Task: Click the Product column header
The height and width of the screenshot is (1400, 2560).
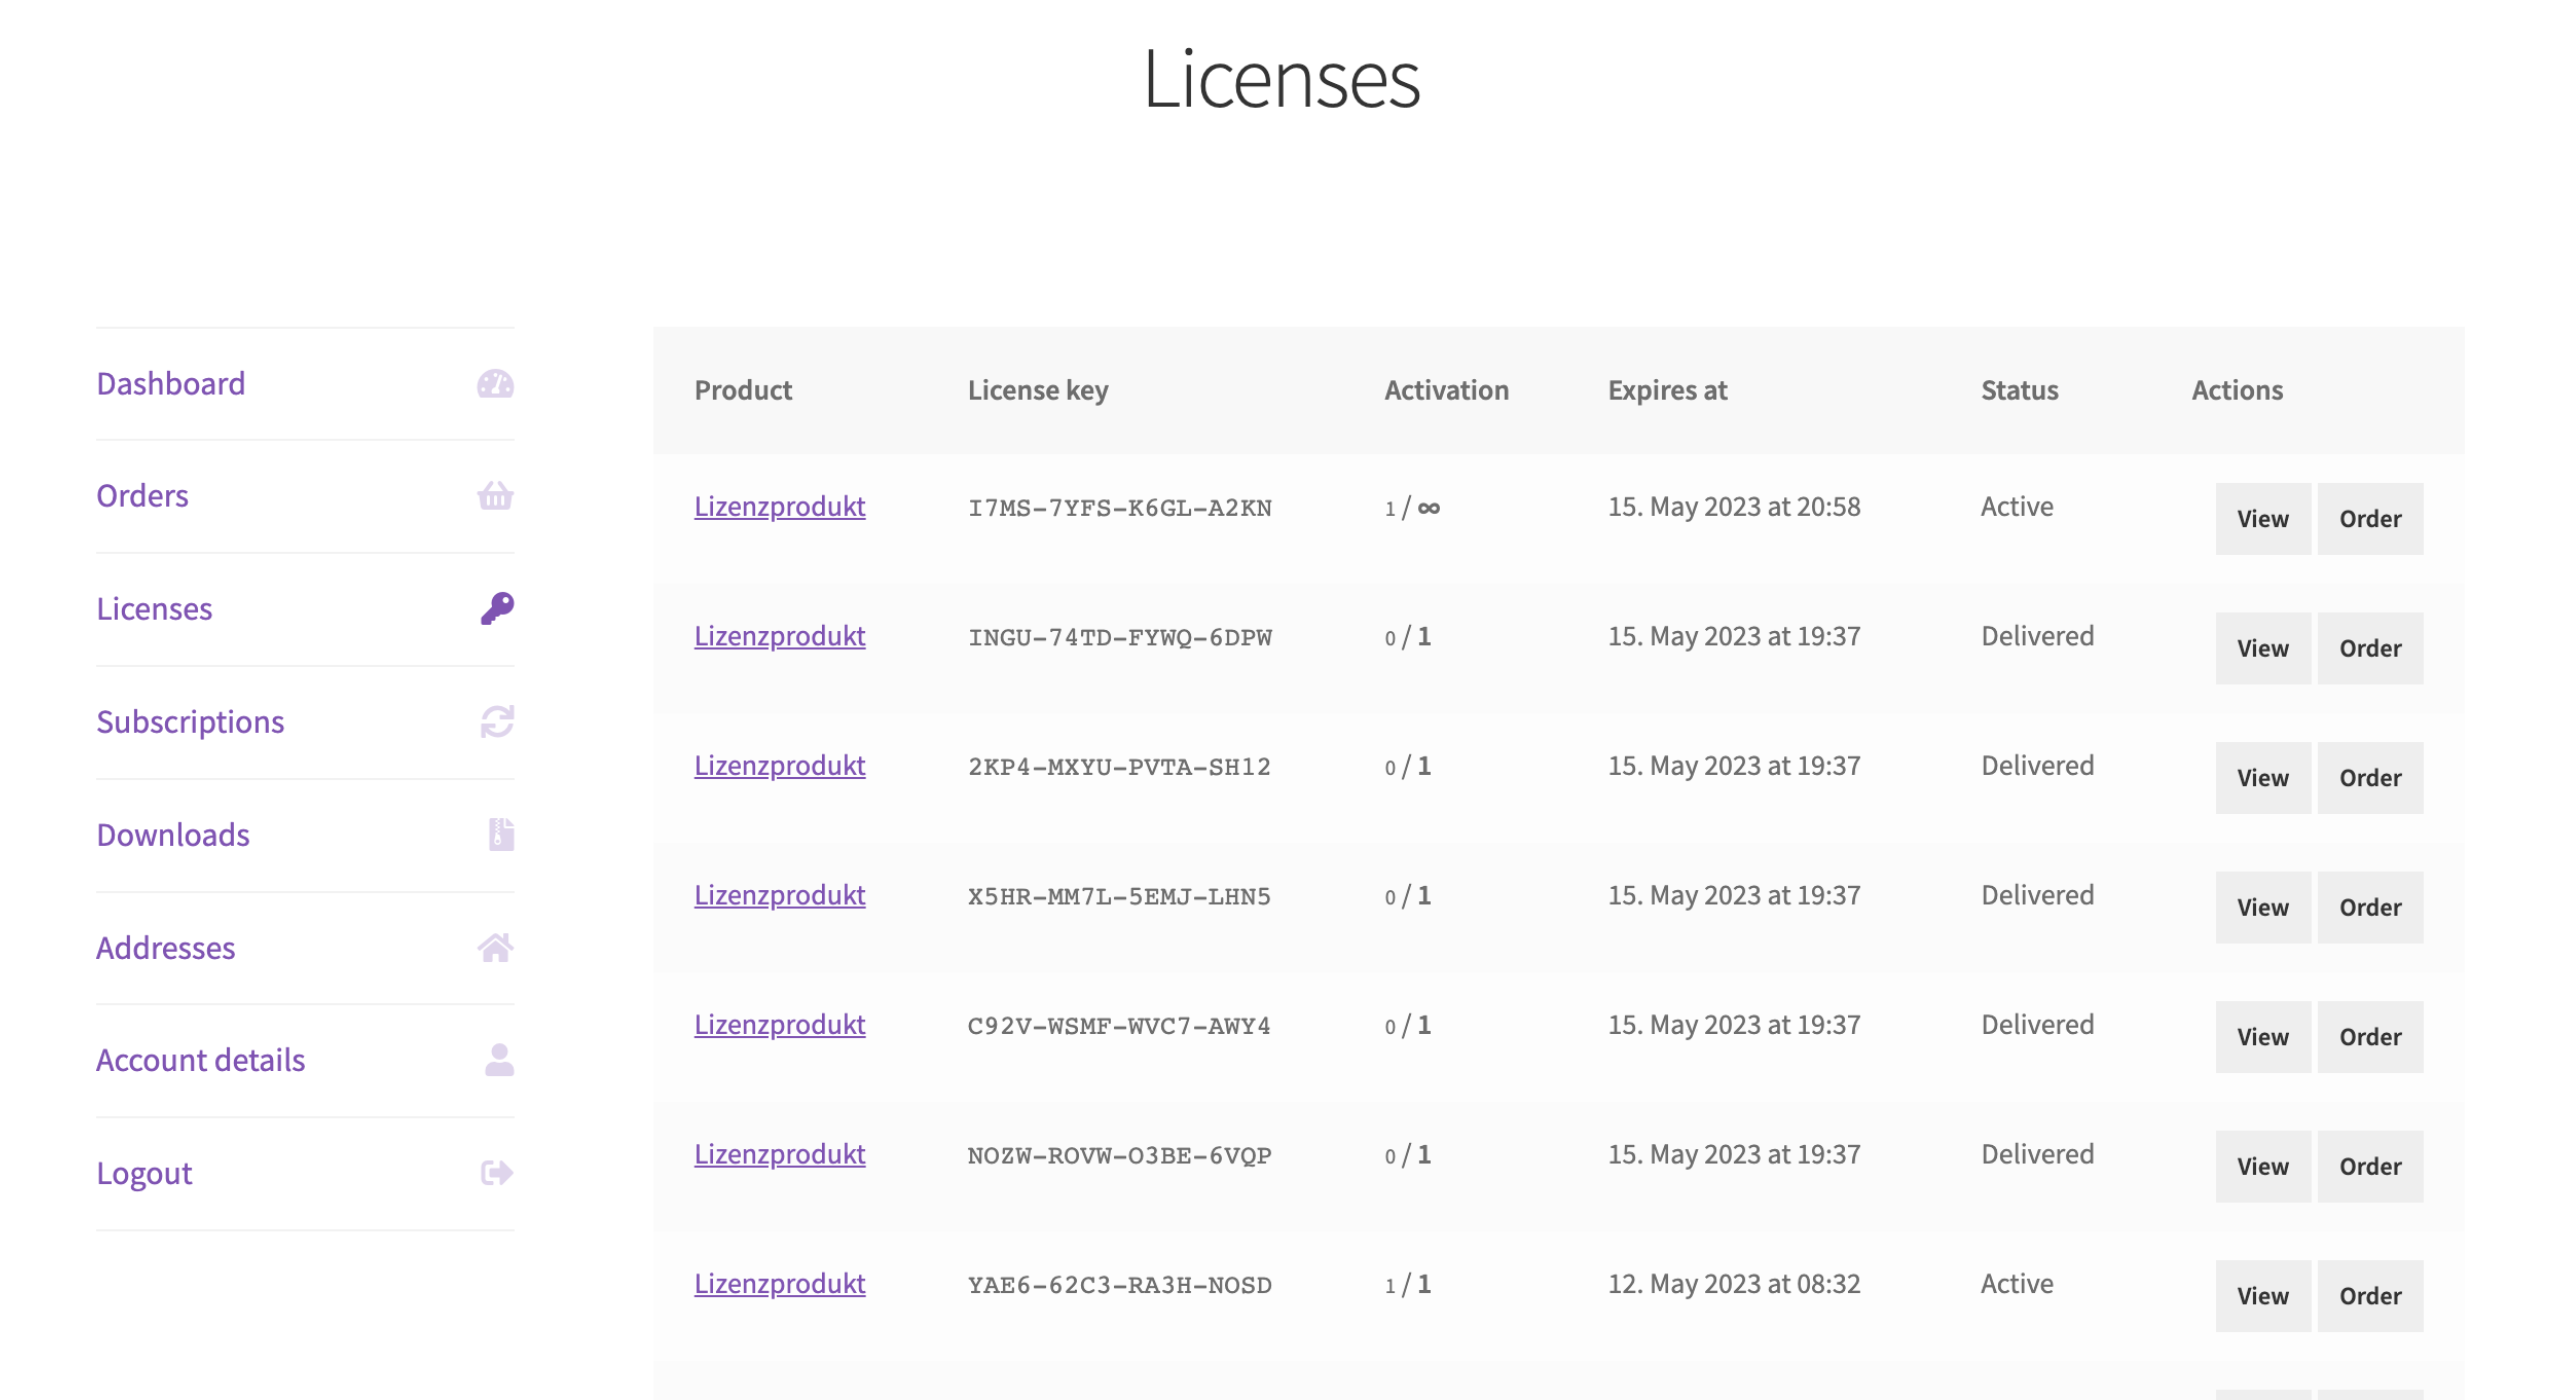Action: click(743, 390)
